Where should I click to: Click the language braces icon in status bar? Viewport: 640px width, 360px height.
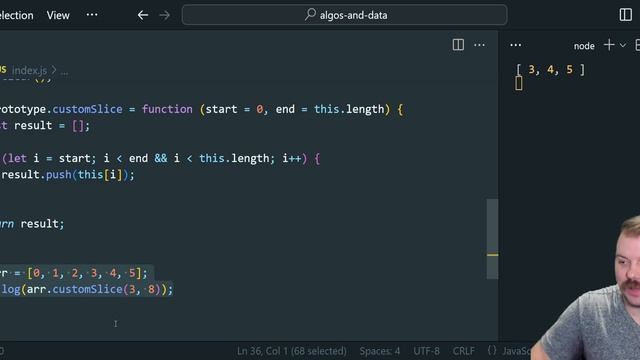(x=492, y=351)
